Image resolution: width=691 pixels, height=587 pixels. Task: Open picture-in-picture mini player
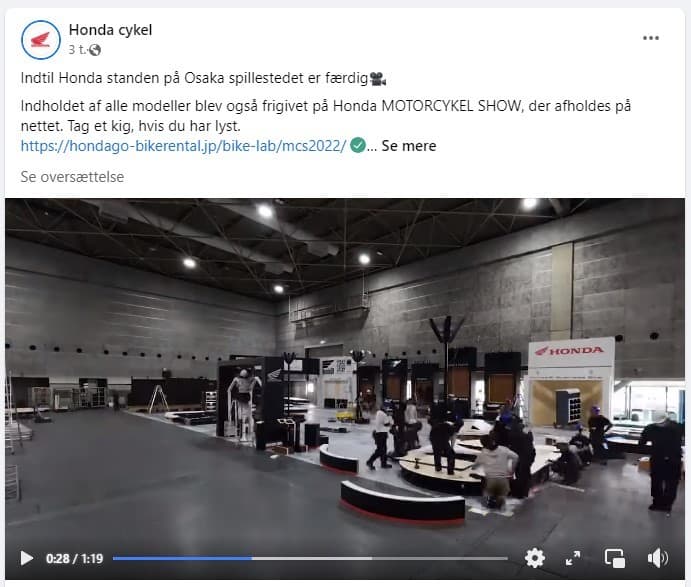[x=614, y=558]
